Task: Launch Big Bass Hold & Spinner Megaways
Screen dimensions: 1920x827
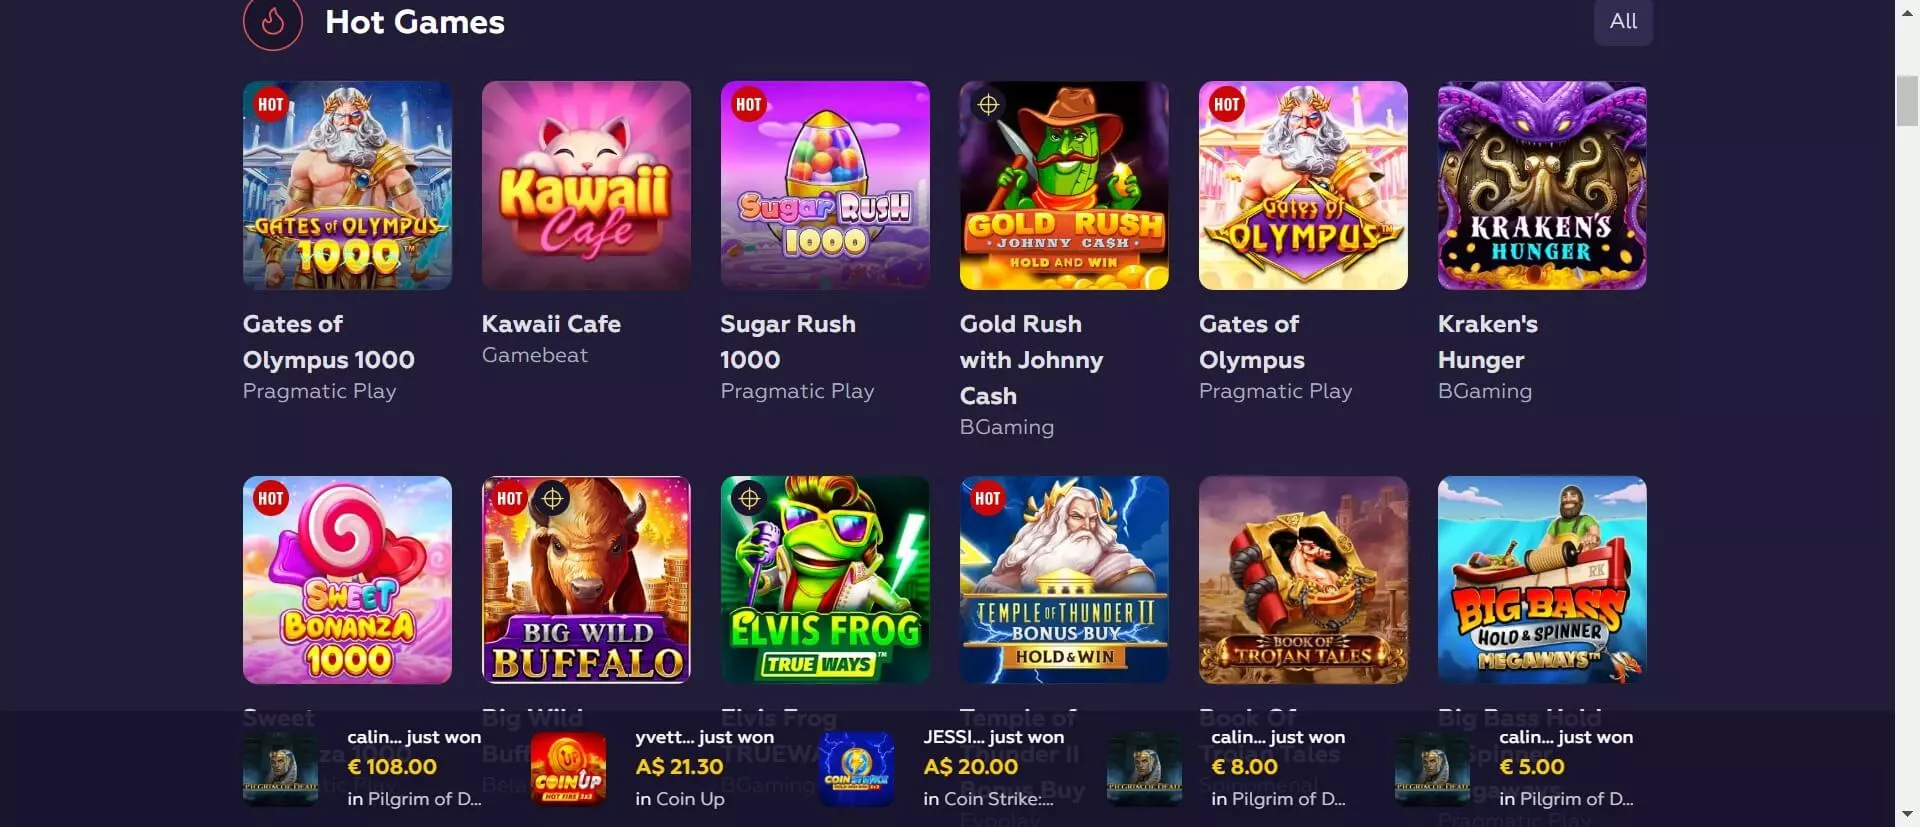Action: (1542, 580)
